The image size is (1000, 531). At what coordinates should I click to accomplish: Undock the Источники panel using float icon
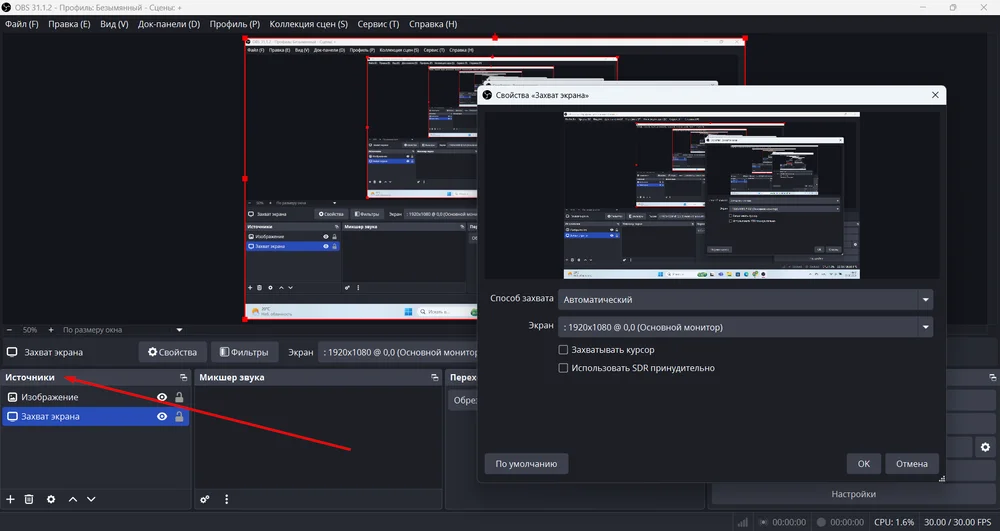(x=183, y=378)
